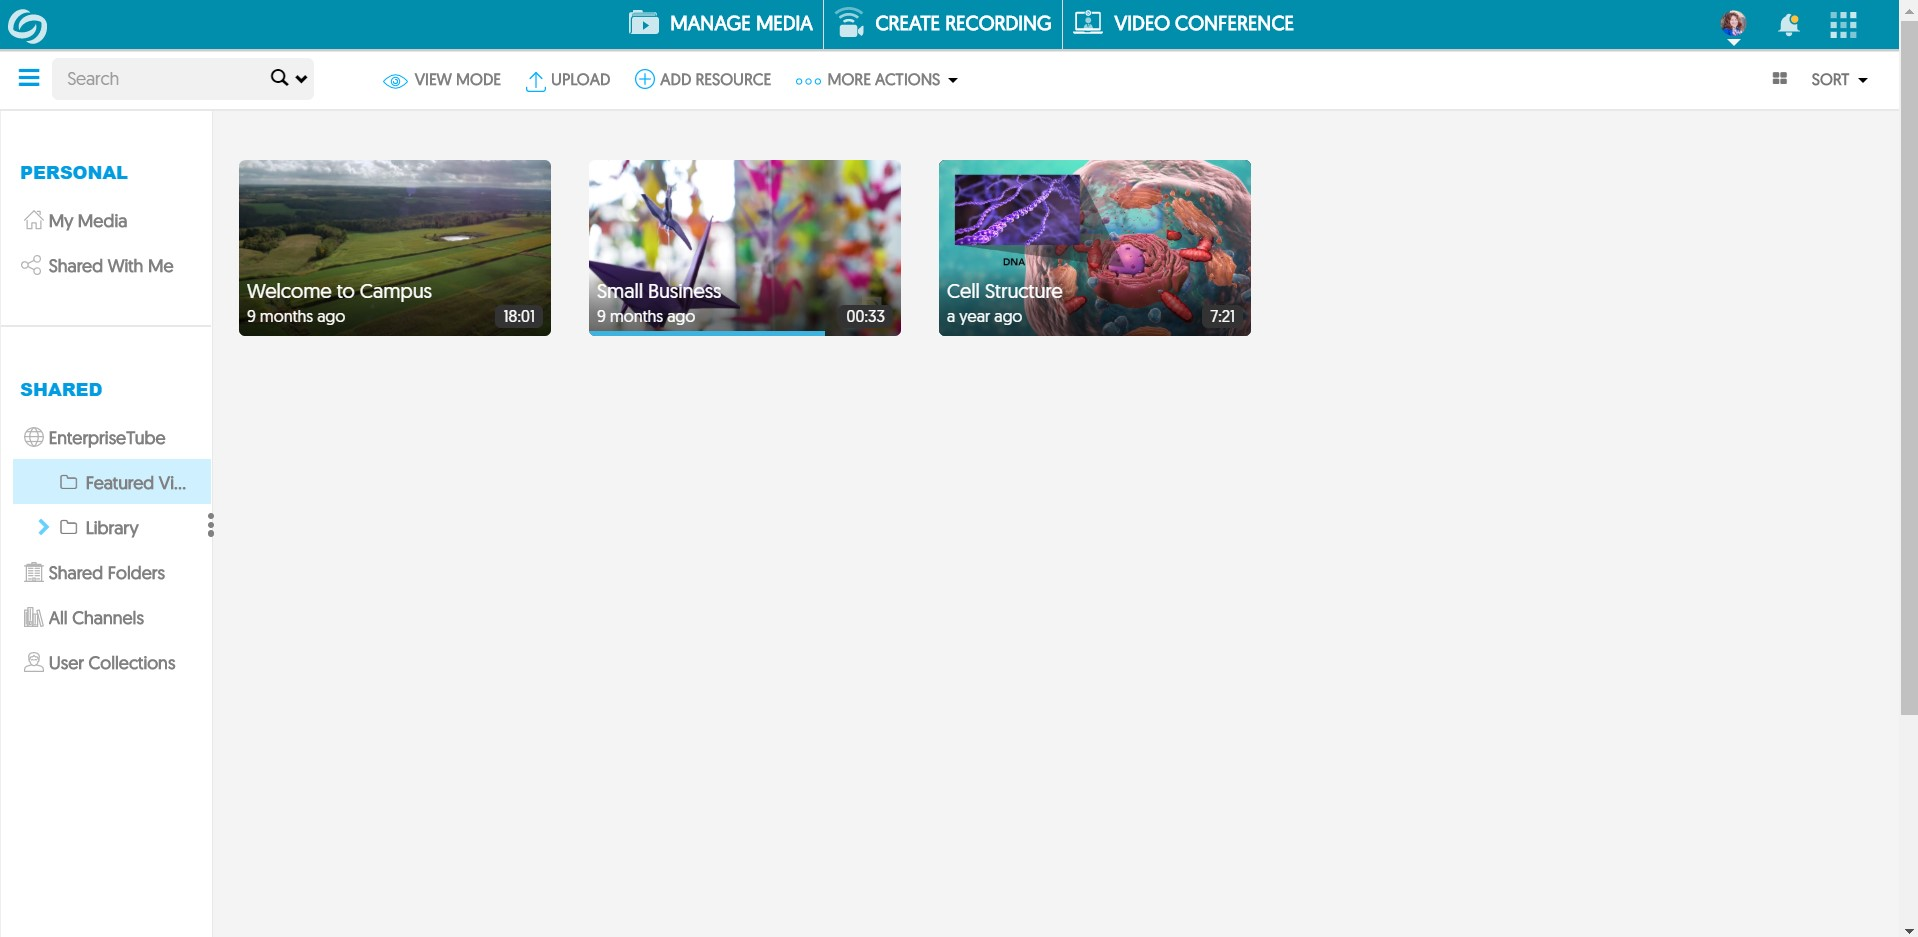Select the Featured Vi... folder
Image resolution: width=1918 pixels, height=937 pixels.
point(112,482)
